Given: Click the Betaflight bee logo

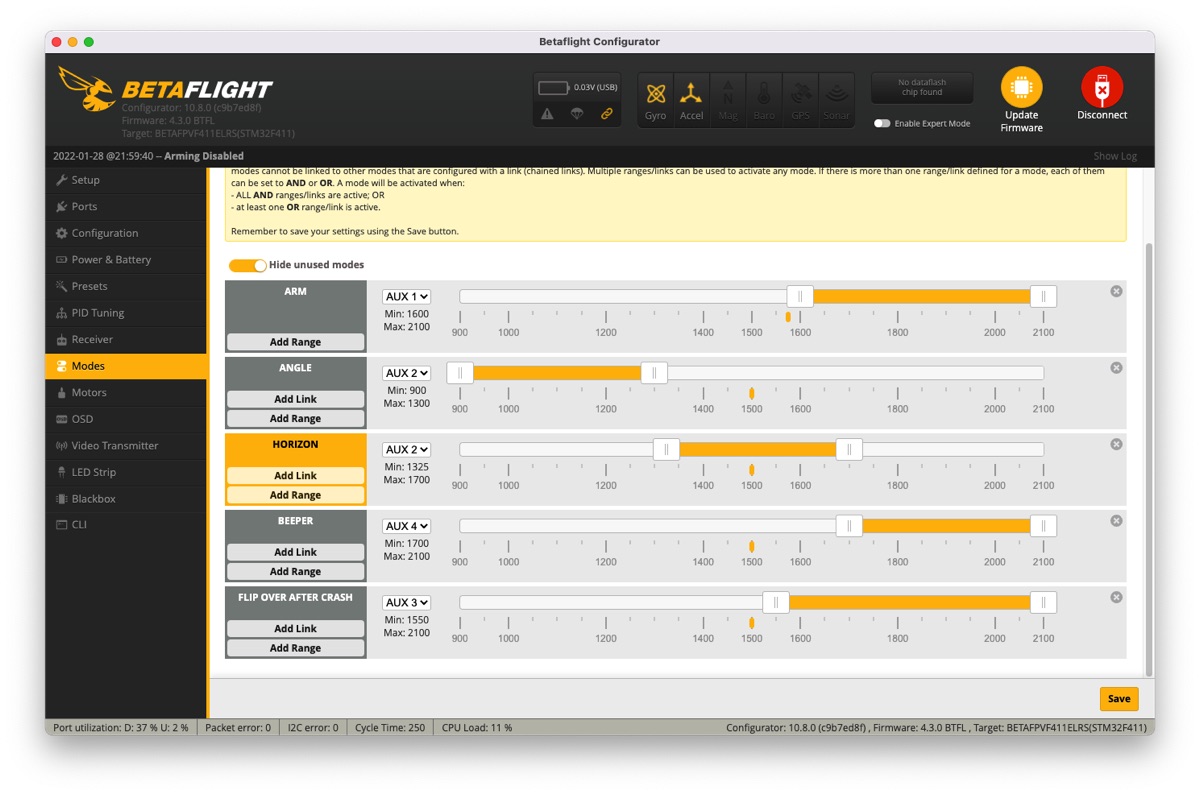Looking at the screenshot, I should point(86,89).
